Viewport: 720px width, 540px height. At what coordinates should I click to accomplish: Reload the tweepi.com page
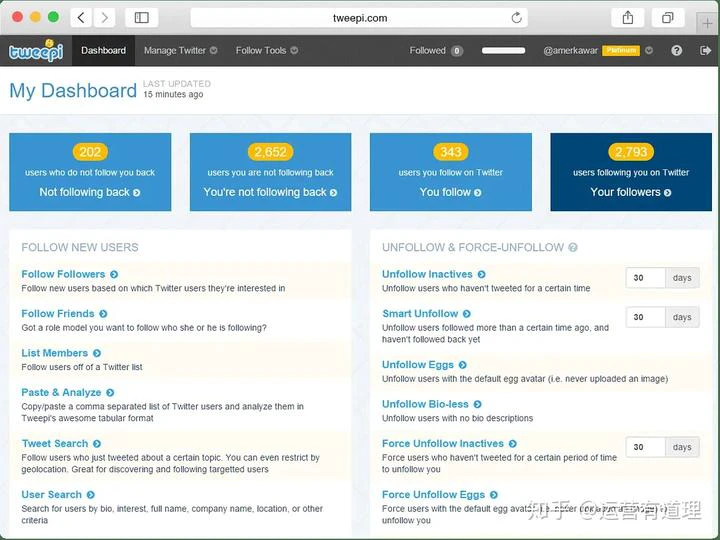click(517, 18)
